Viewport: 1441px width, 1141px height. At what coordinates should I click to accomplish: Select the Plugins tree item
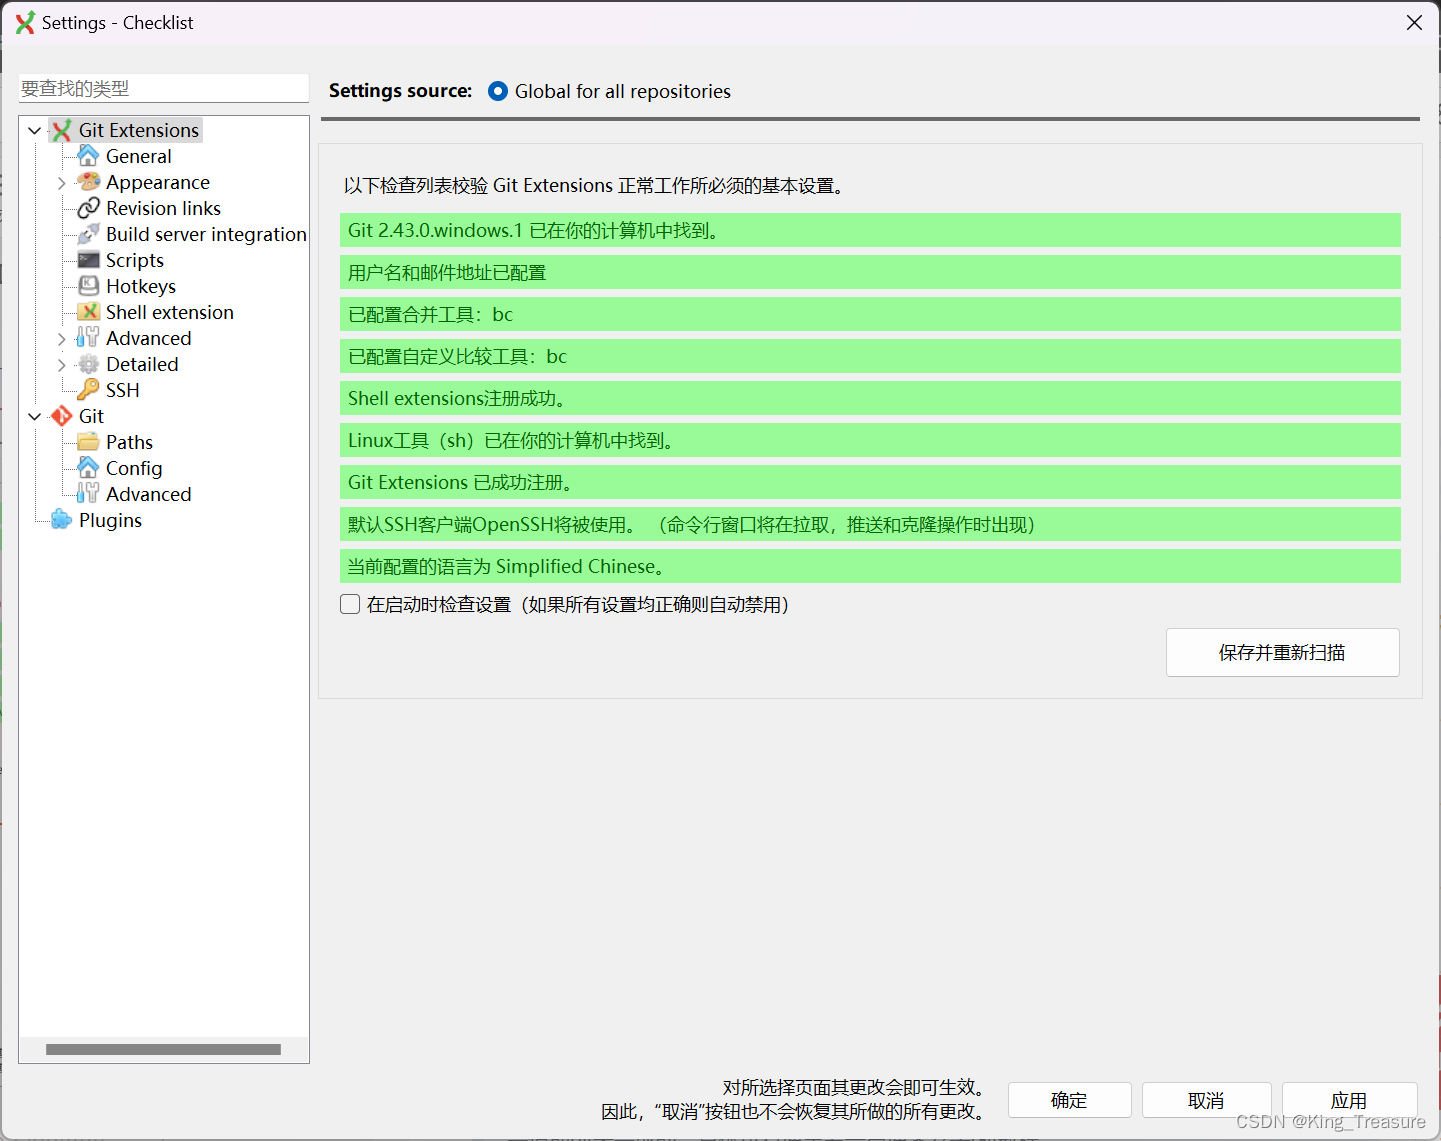pos(110,520)
